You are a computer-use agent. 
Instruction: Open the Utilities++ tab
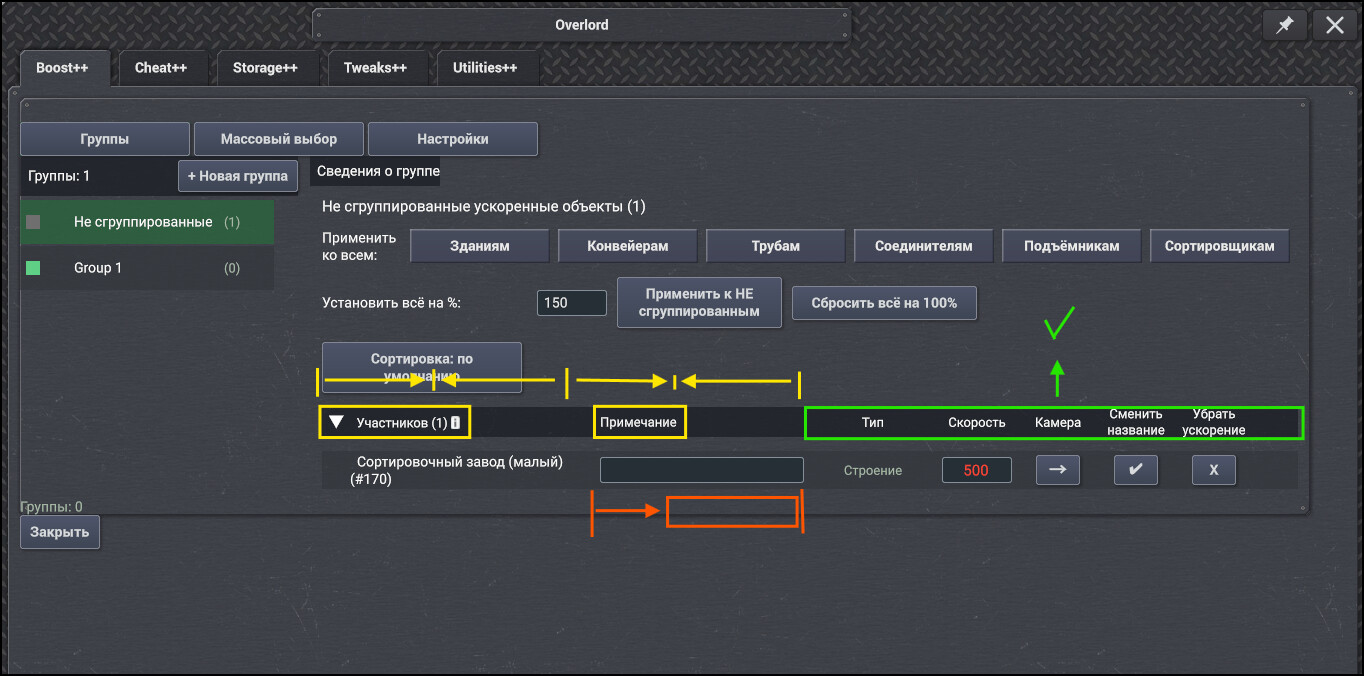tap(485, 68)
